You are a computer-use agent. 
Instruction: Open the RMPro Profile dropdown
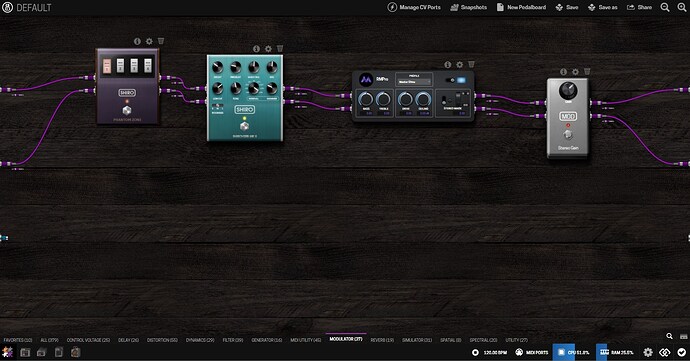tap(414, 82)
